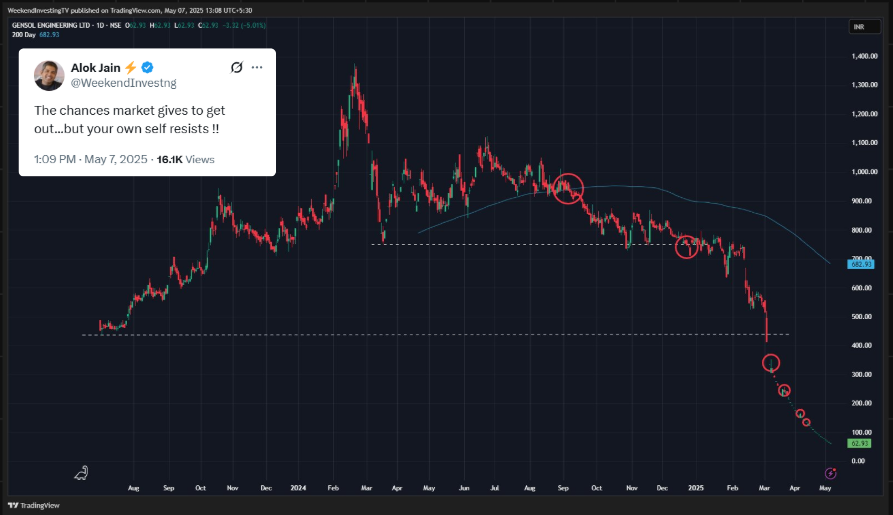Click the tweet timestamp 1:09 PM · May 7, 2025
Viewport: 893px width, 515px height.
click(x=91, y=160)
